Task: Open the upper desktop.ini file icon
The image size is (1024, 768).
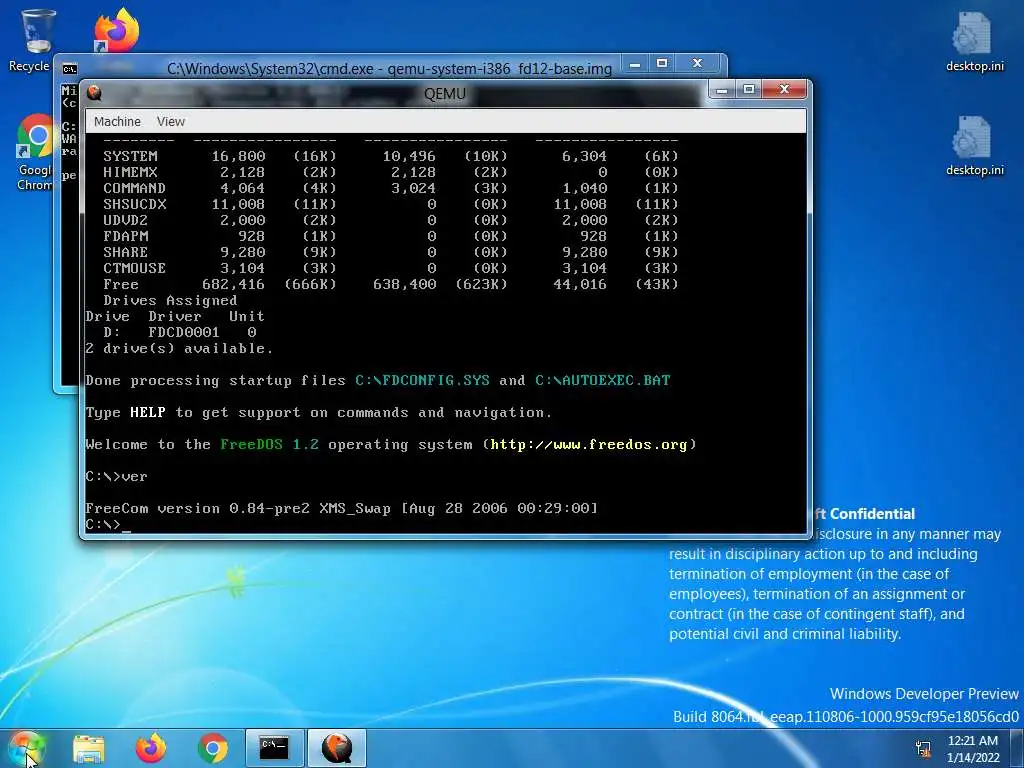Action: click(974, 40)
